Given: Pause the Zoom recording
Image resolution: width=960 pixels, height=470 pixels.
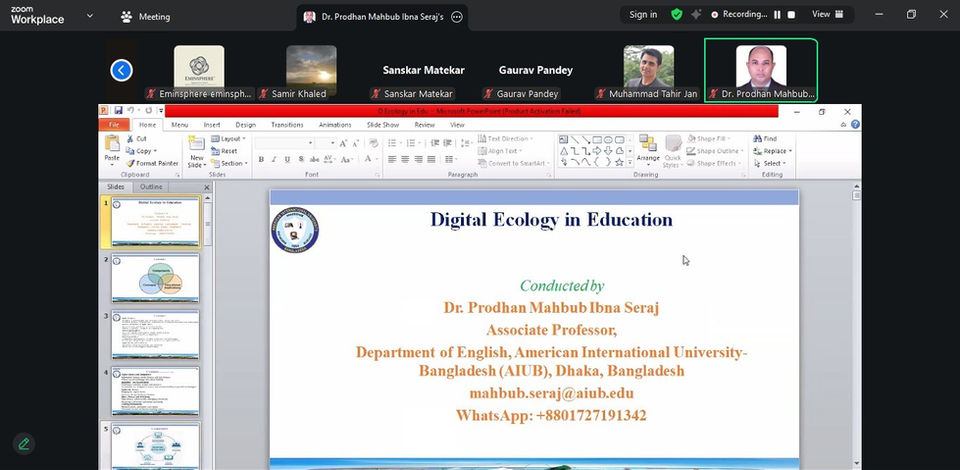Looking at the screenshot, I should coord(777,14).
